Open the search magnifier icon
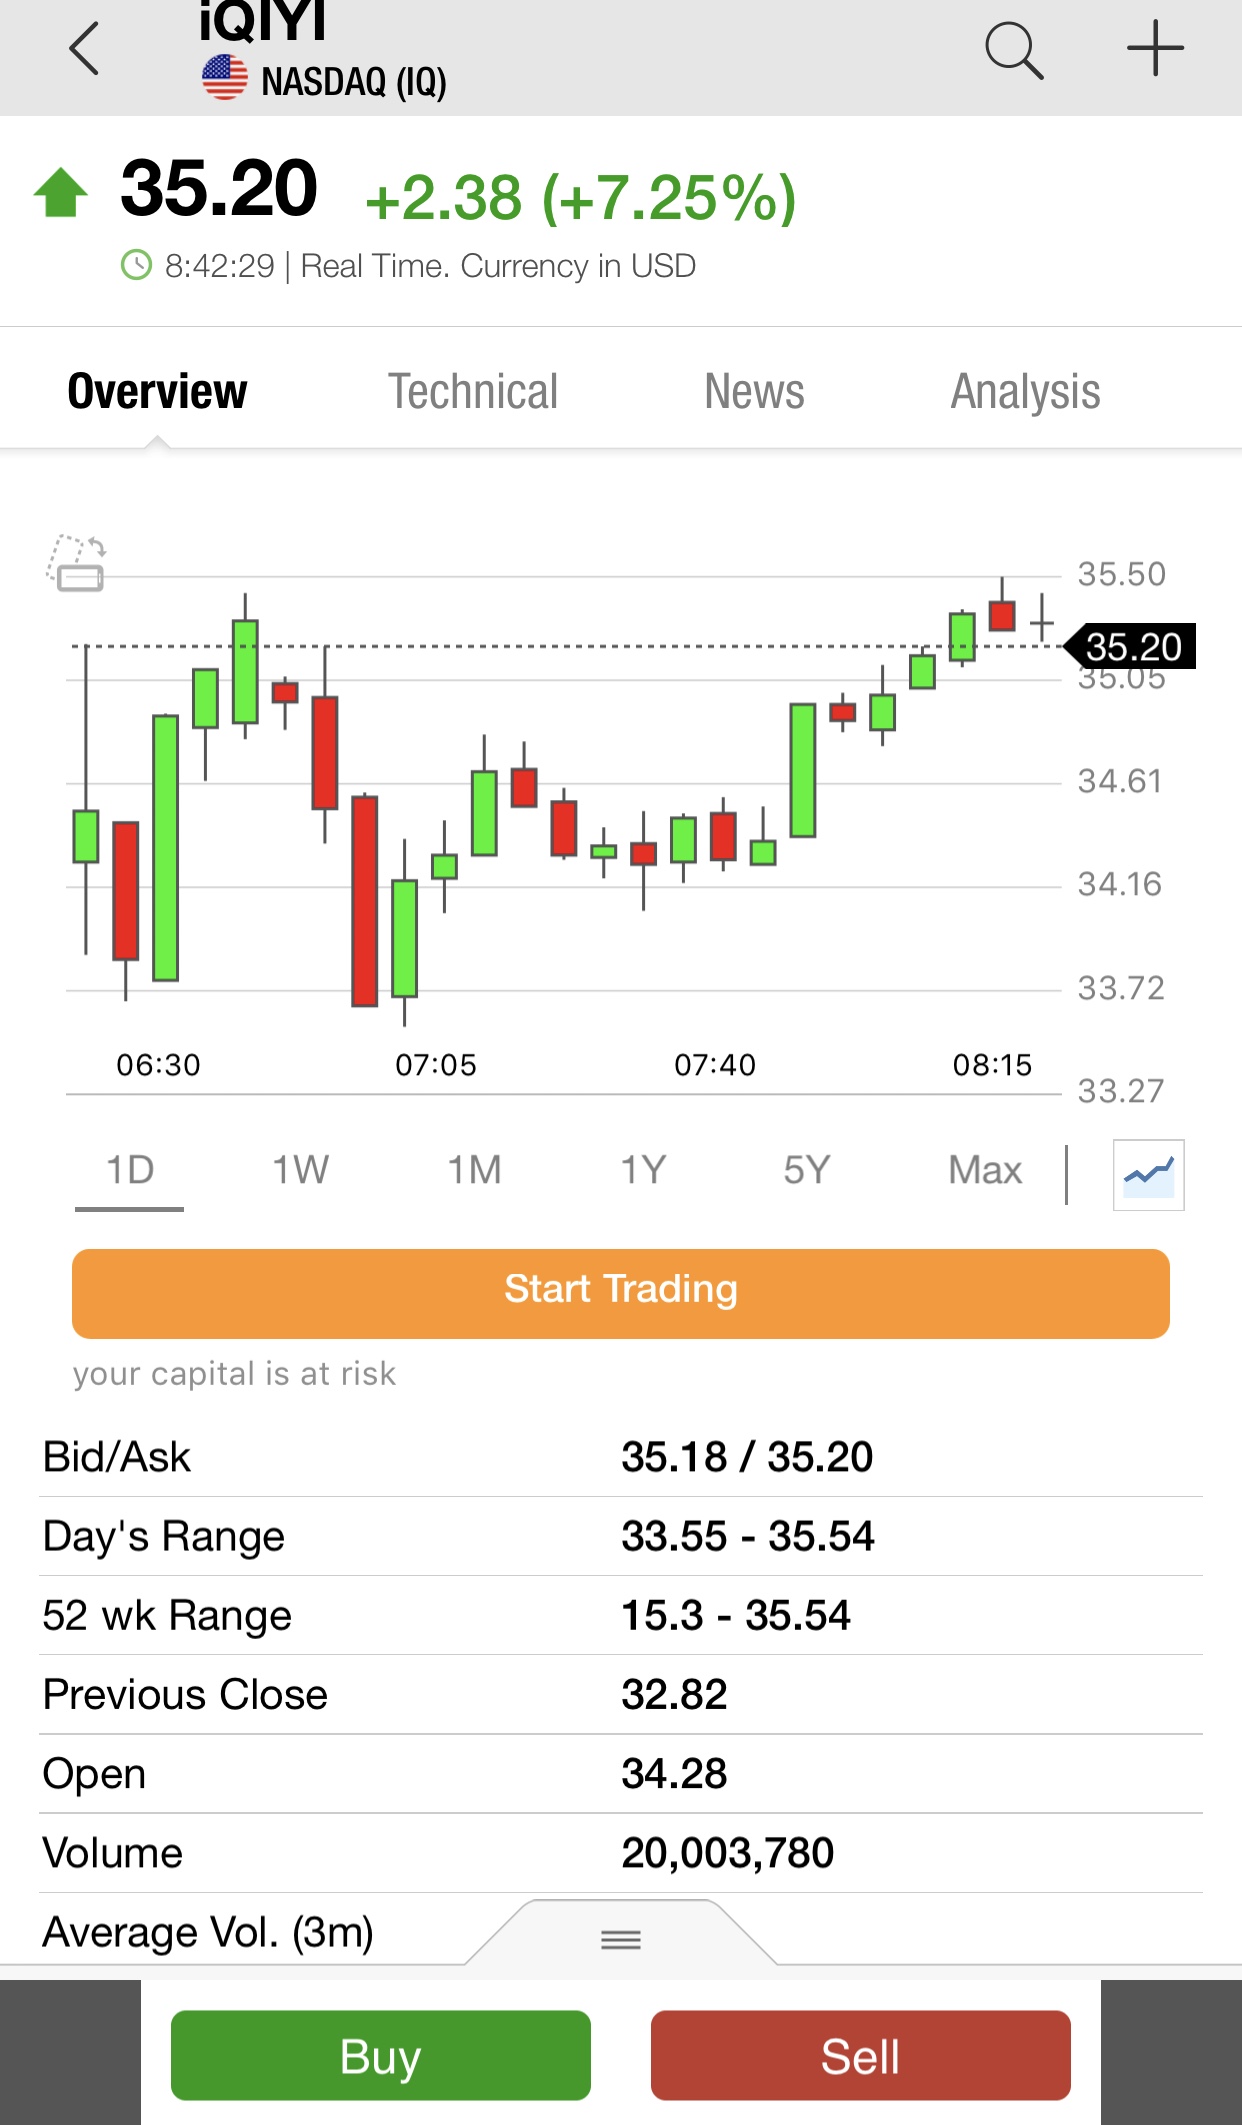The height and width of the screenshot is (2125, 1242). 1013,50
